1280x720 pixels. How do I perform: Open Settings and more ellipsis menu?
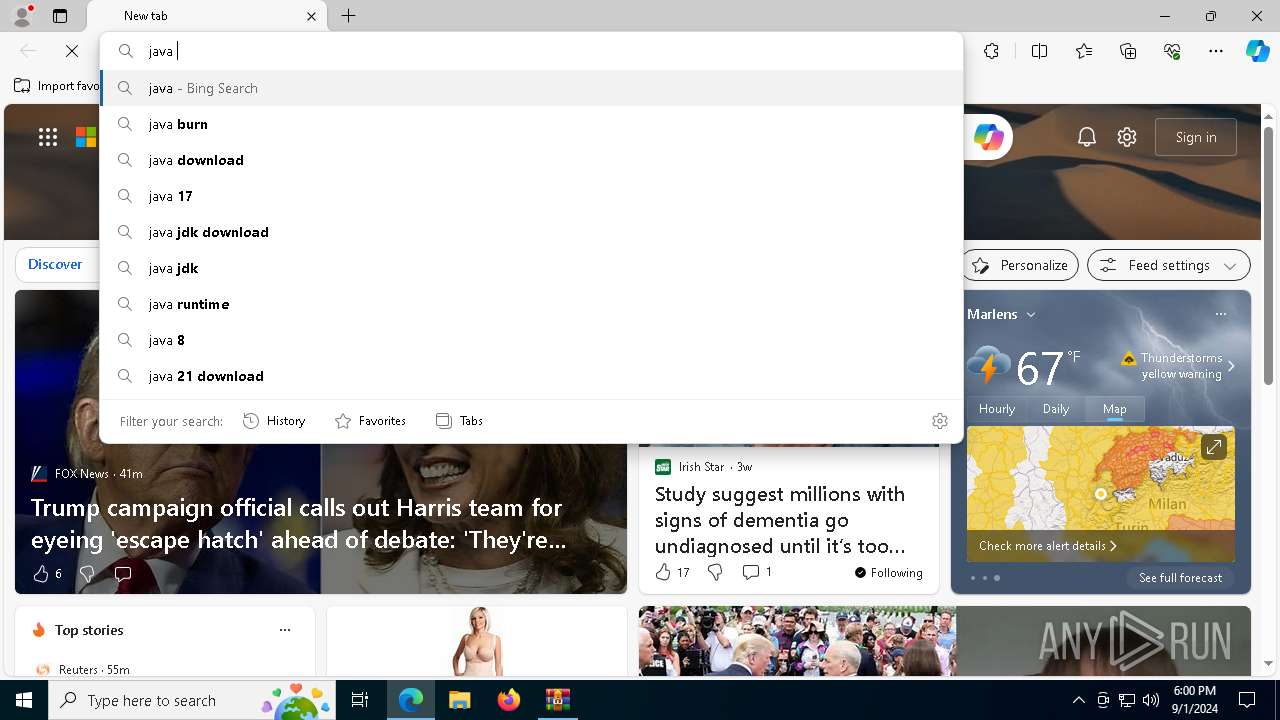tap(1216, 51)
